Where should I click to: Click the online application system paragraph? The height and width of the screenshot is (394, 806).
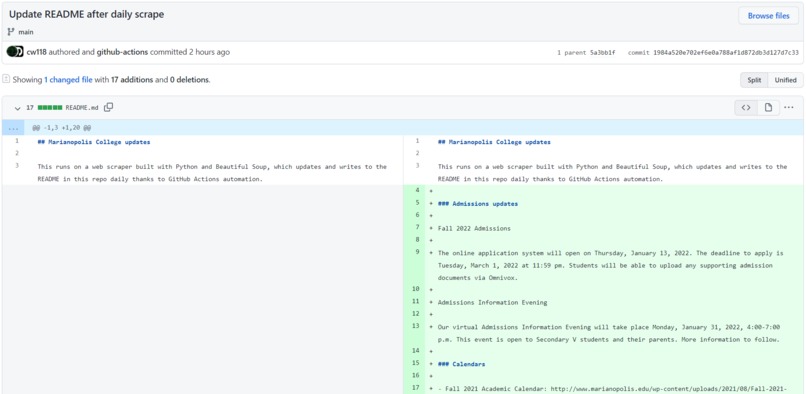point(610,265)
